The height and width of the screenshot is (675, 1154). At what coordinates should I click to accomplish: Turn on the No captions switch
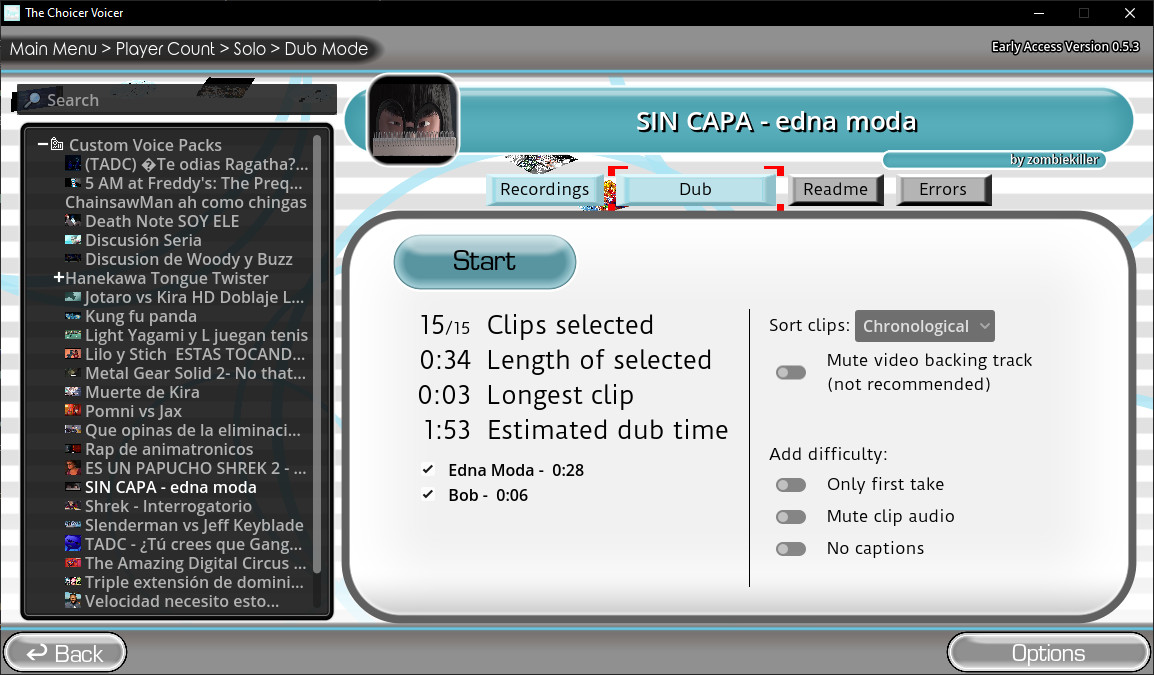click(791, 549)
